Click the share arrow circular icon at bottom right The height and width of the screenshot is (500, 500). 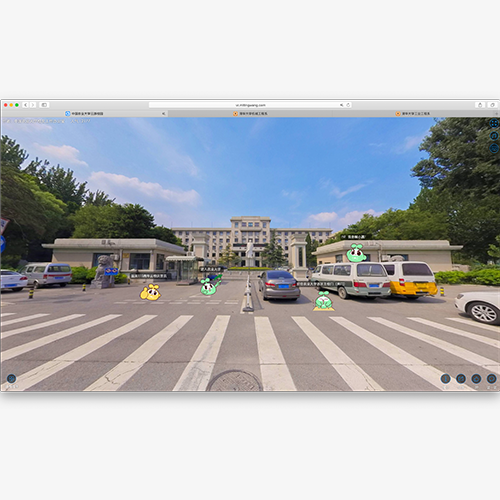tap(461, 379)
